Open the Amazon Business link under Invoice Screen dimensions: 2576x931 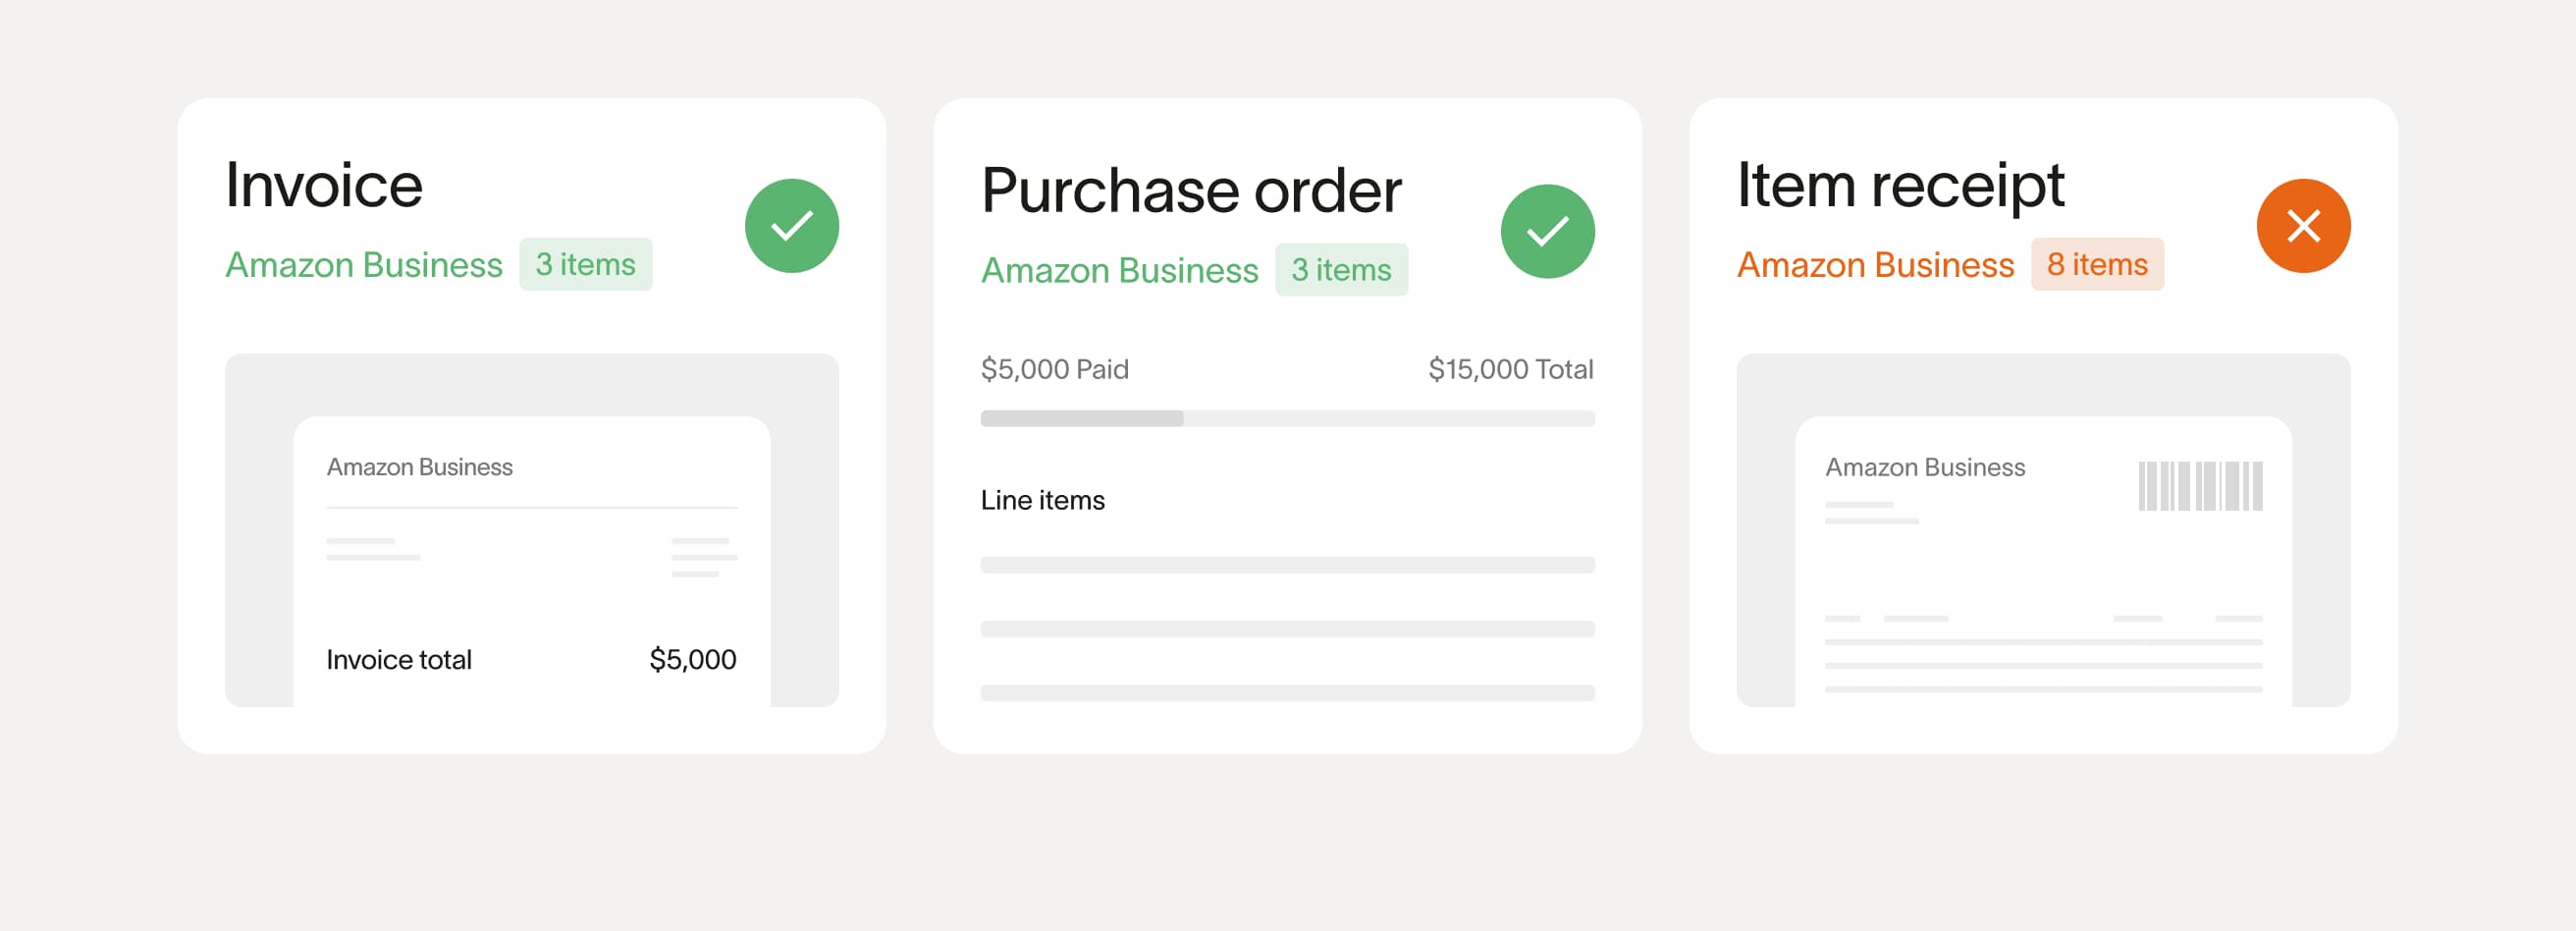coord(364,265)
